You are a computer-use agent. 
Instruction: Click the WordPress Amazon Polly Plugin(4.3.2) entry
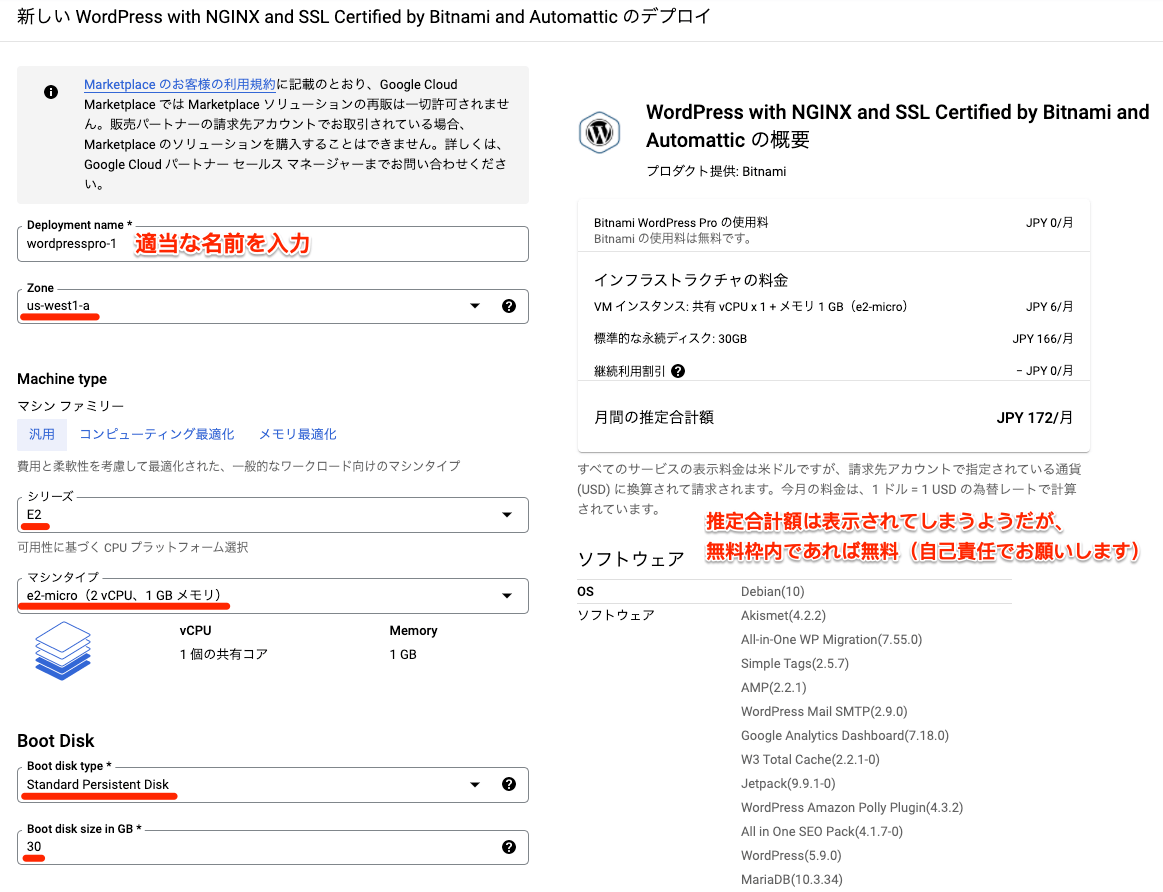coord(851,807)
